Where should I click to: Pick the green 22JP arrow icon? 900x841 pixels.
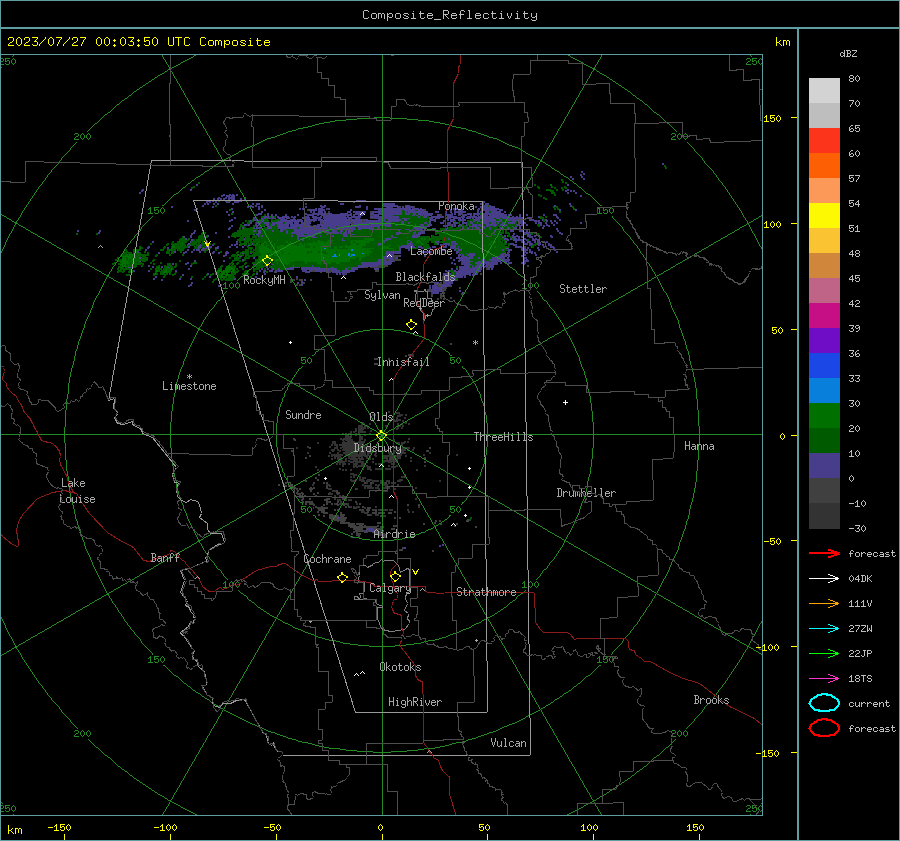click(824, 653)
